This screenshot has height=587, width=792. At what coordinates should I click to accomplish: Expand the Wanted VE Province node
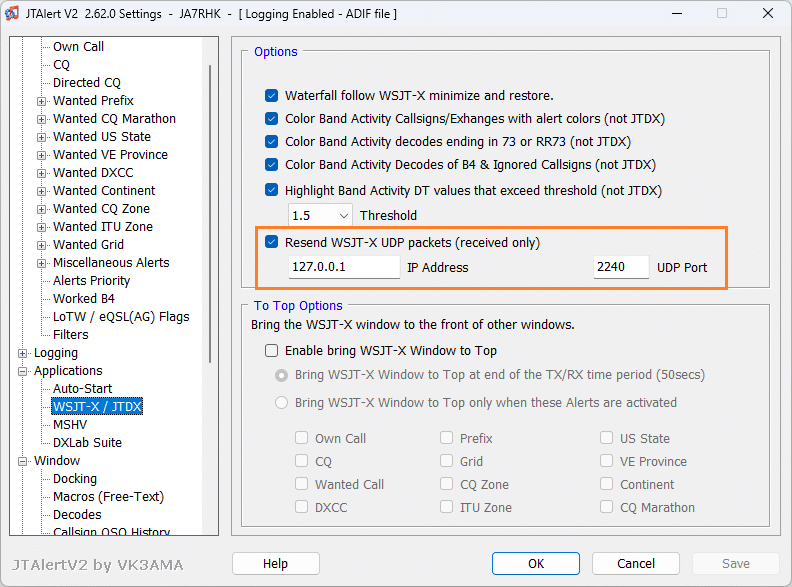pos(41,155)
